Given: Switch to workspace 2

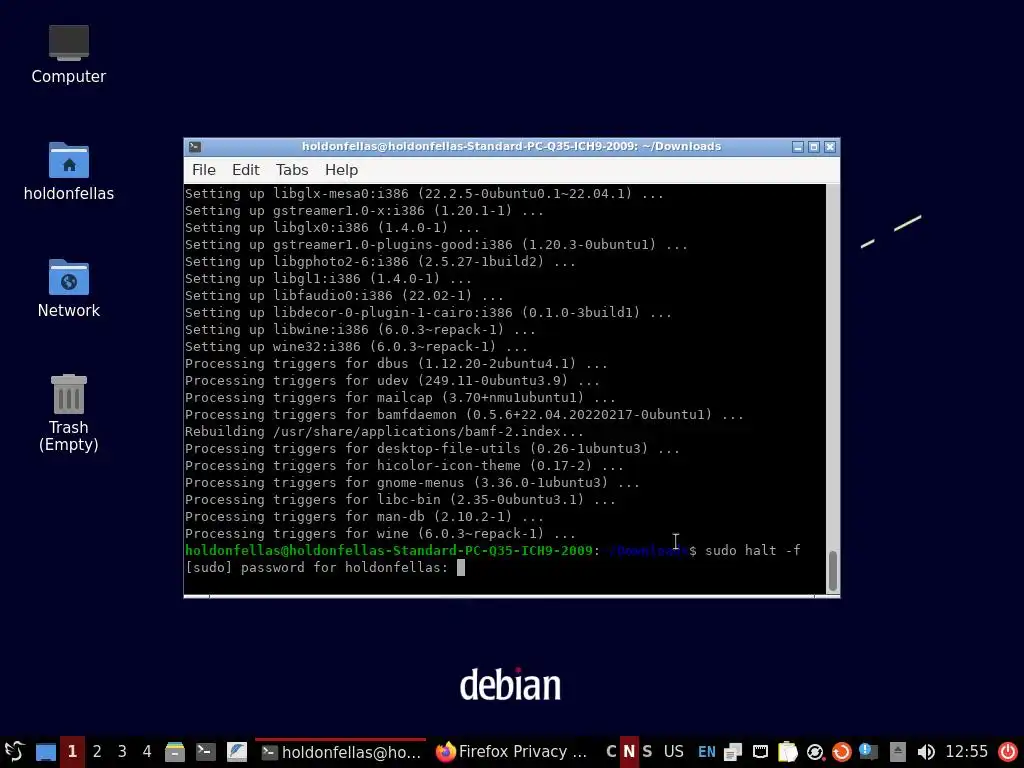Looking at the screenshot, I should pyautogui.click(x=97, y=752).
